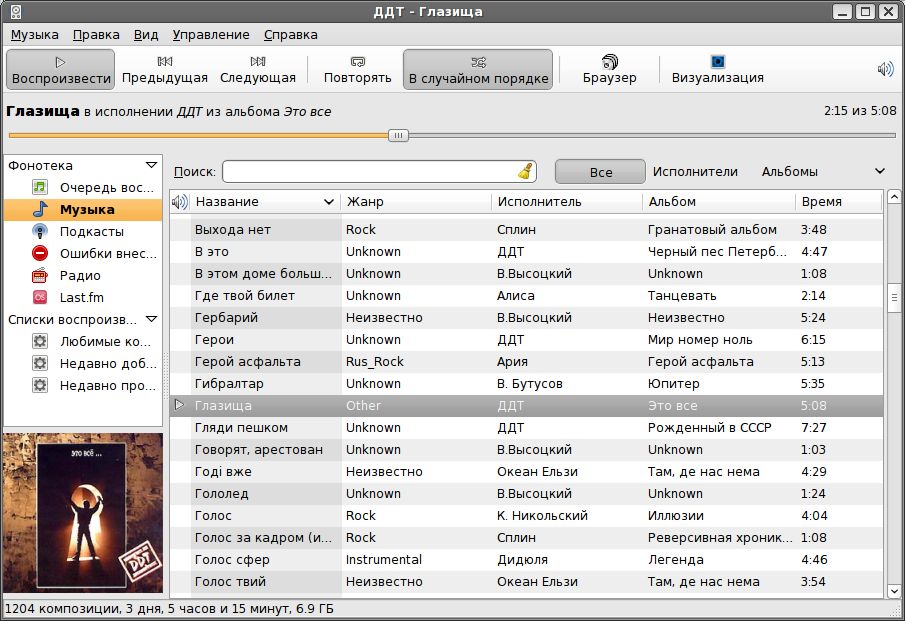Open the Музыка menu

point(35,35)
